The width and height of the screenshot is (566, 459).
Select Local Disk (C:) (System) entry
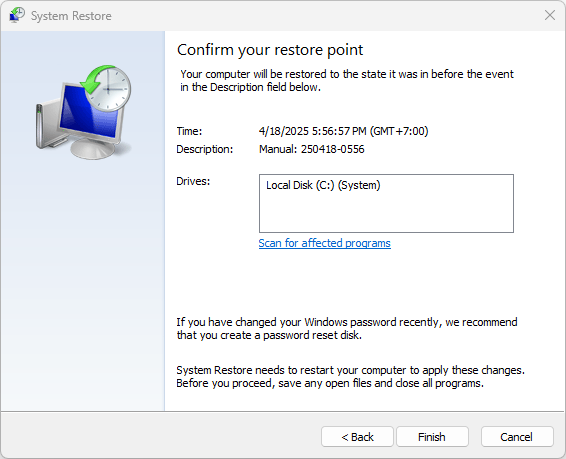point(323,185)
